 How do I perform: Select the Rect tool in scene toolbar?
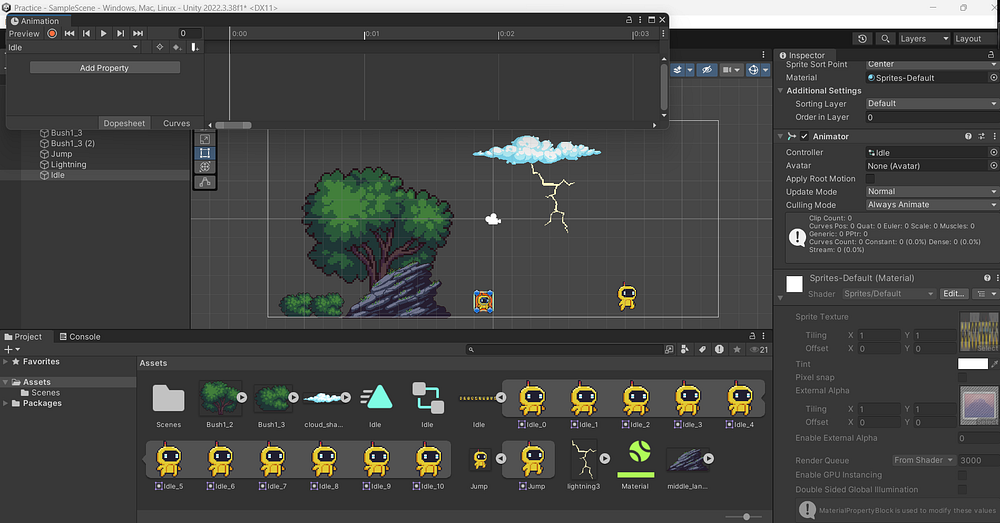205,153
